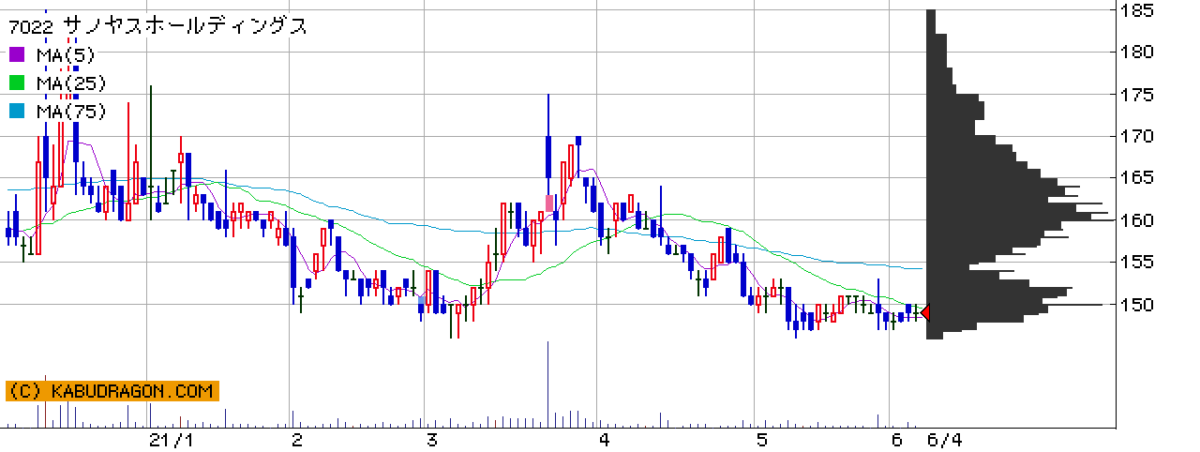Click the tallest volume bar in March
The image size is (1200, 452).
pyautogui.click(x=548, y=384)
